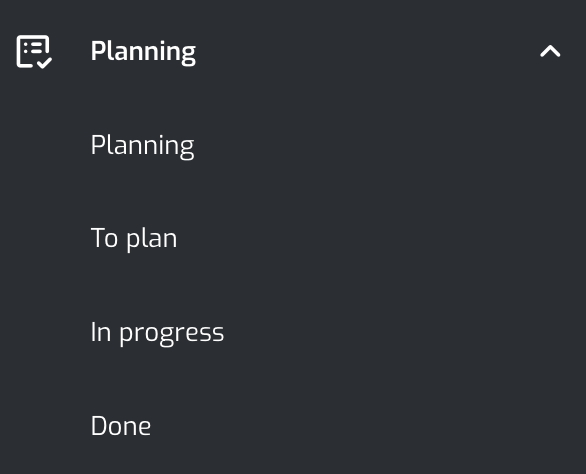The height and width of the screenshot is (474, 586).
Task: Click the task board icon left of Planning
Action: (x=34, y=52)
